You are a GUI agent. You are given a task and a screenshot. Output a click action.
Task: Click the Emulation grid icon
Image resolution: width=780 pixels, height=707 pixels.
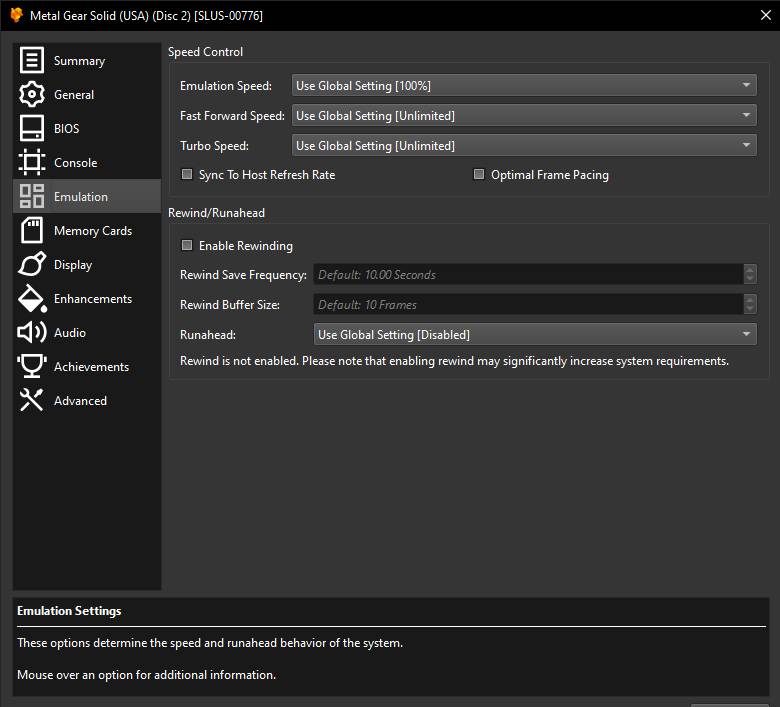click(32, 196)
